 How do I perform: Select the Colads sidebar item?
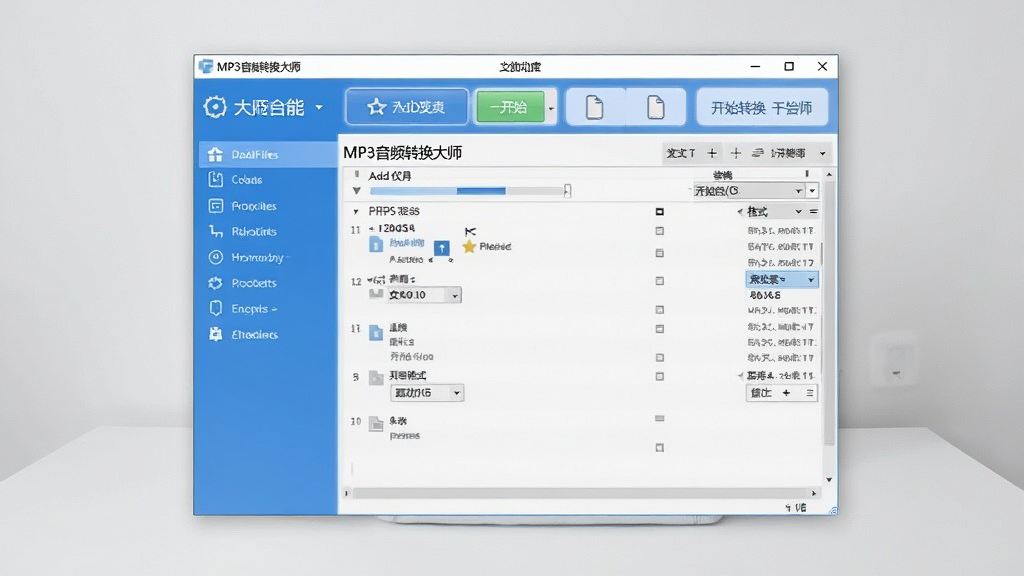point(268,180)
